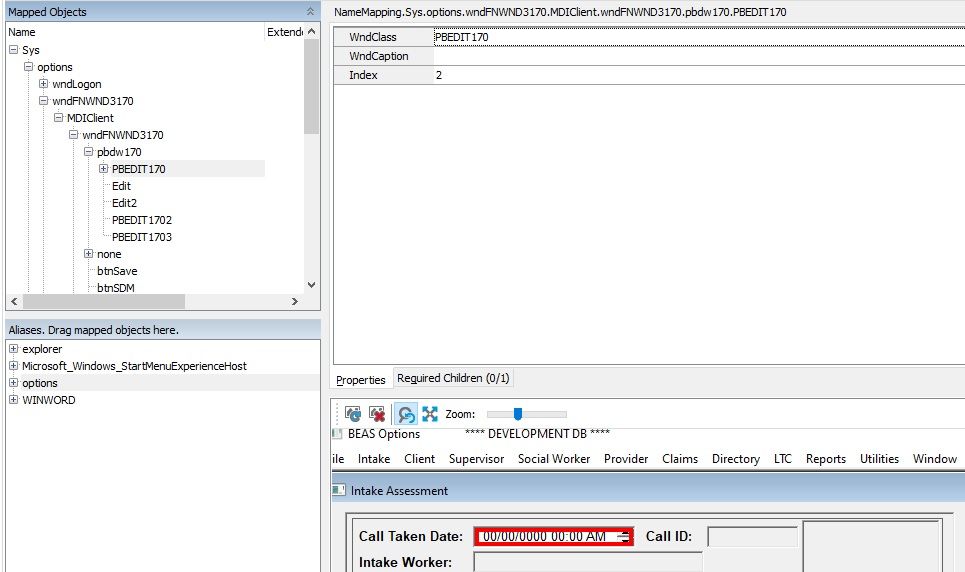Click the Call Taken Date field
Screen dimensions: 965x572
coord(544,537)
